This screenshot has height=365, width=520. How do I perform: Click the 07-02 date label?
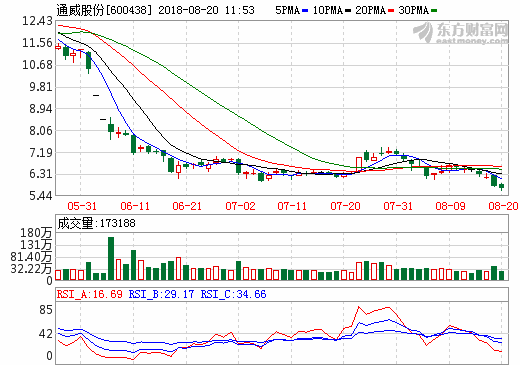point(240,206)
